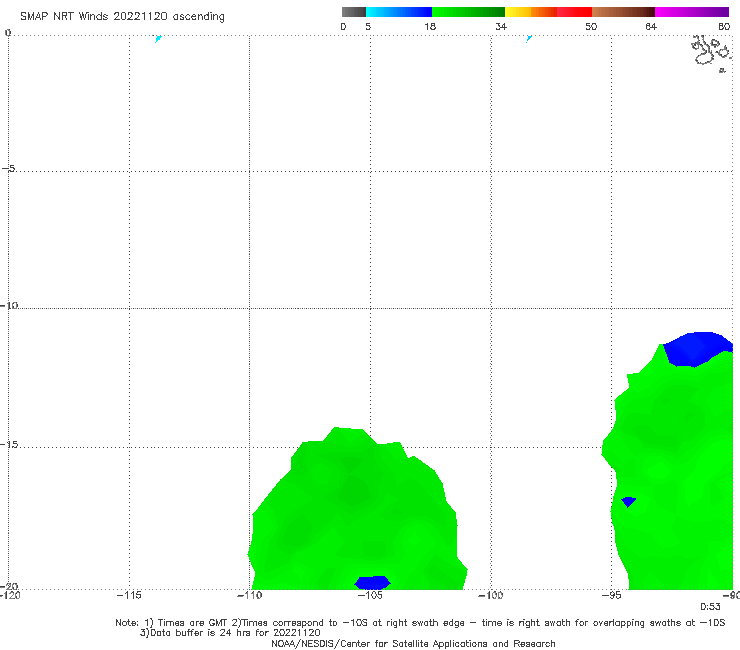
Task: Click the '18' label under the color bar
Action: click(x=430, y=26)
